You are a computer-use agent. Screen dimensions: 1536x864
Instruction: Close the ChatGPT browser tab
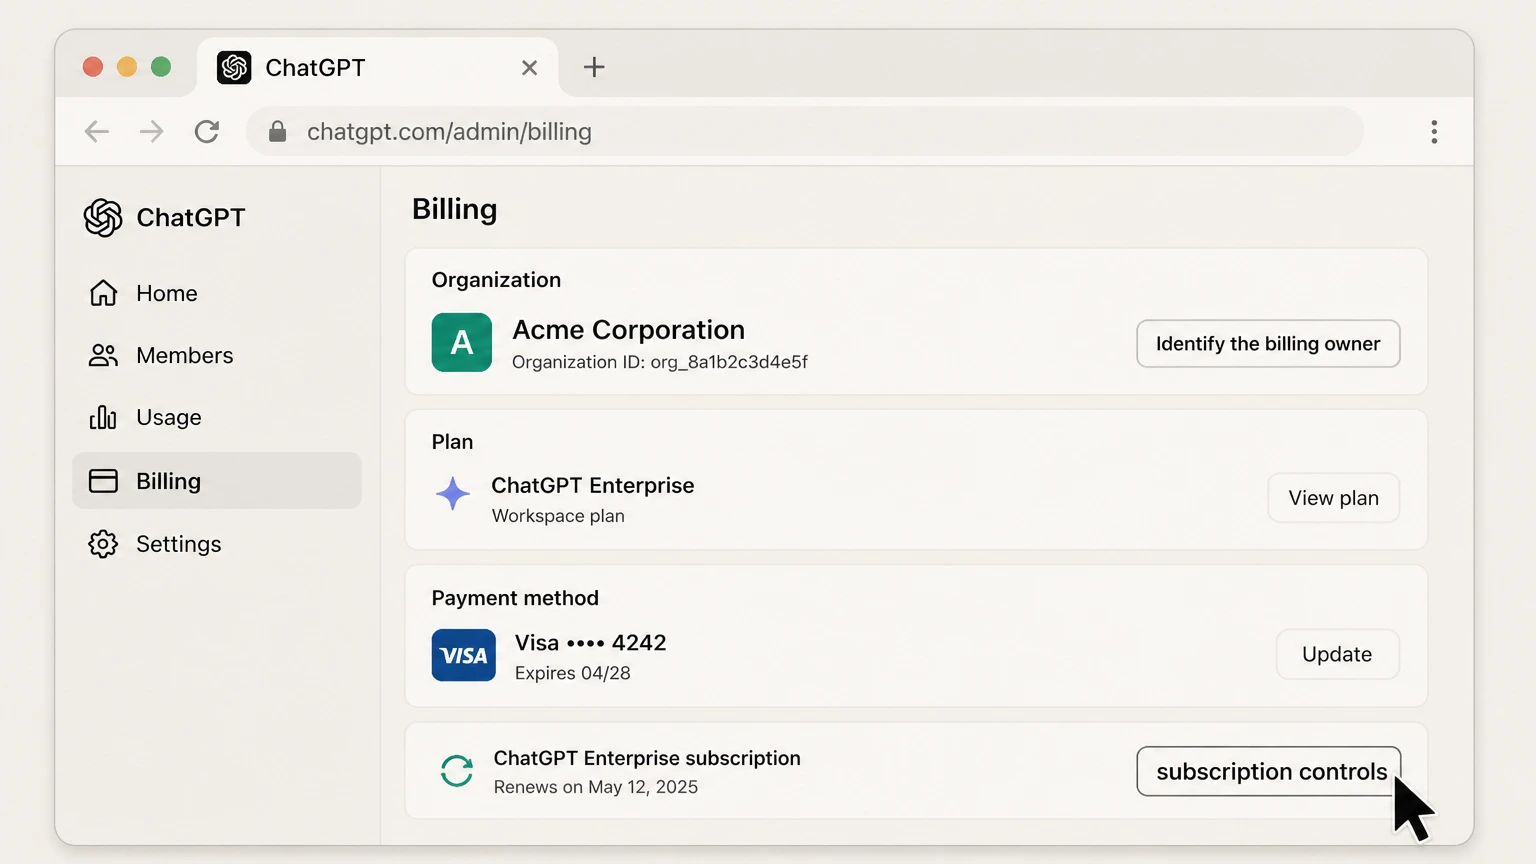click(x=530, y=68)
